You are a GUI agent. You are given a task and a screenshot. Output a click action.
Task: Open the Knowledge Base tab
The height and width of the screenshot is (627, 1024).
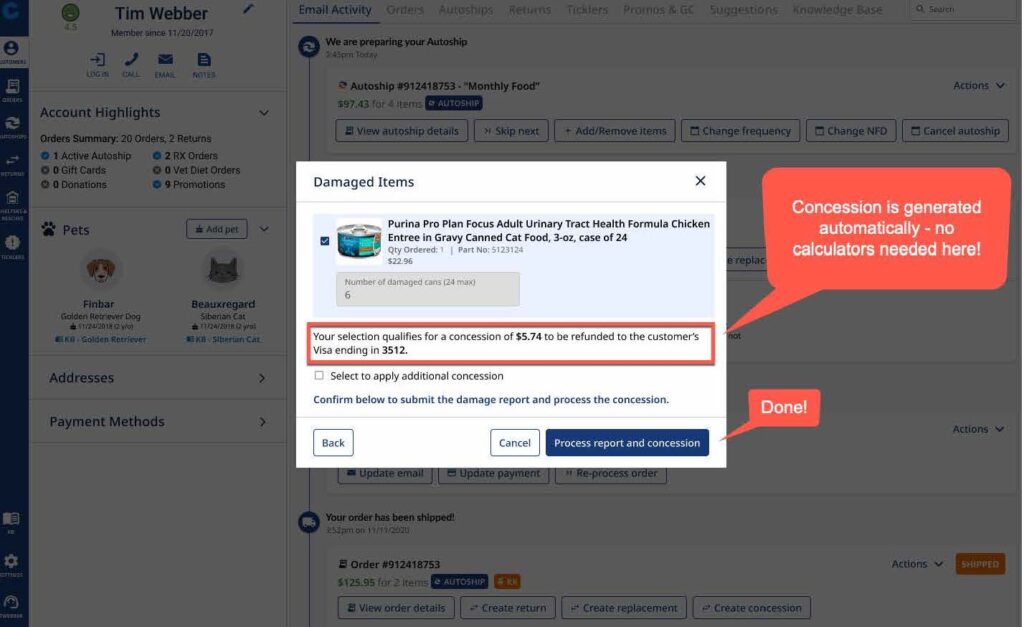[837, 10]
